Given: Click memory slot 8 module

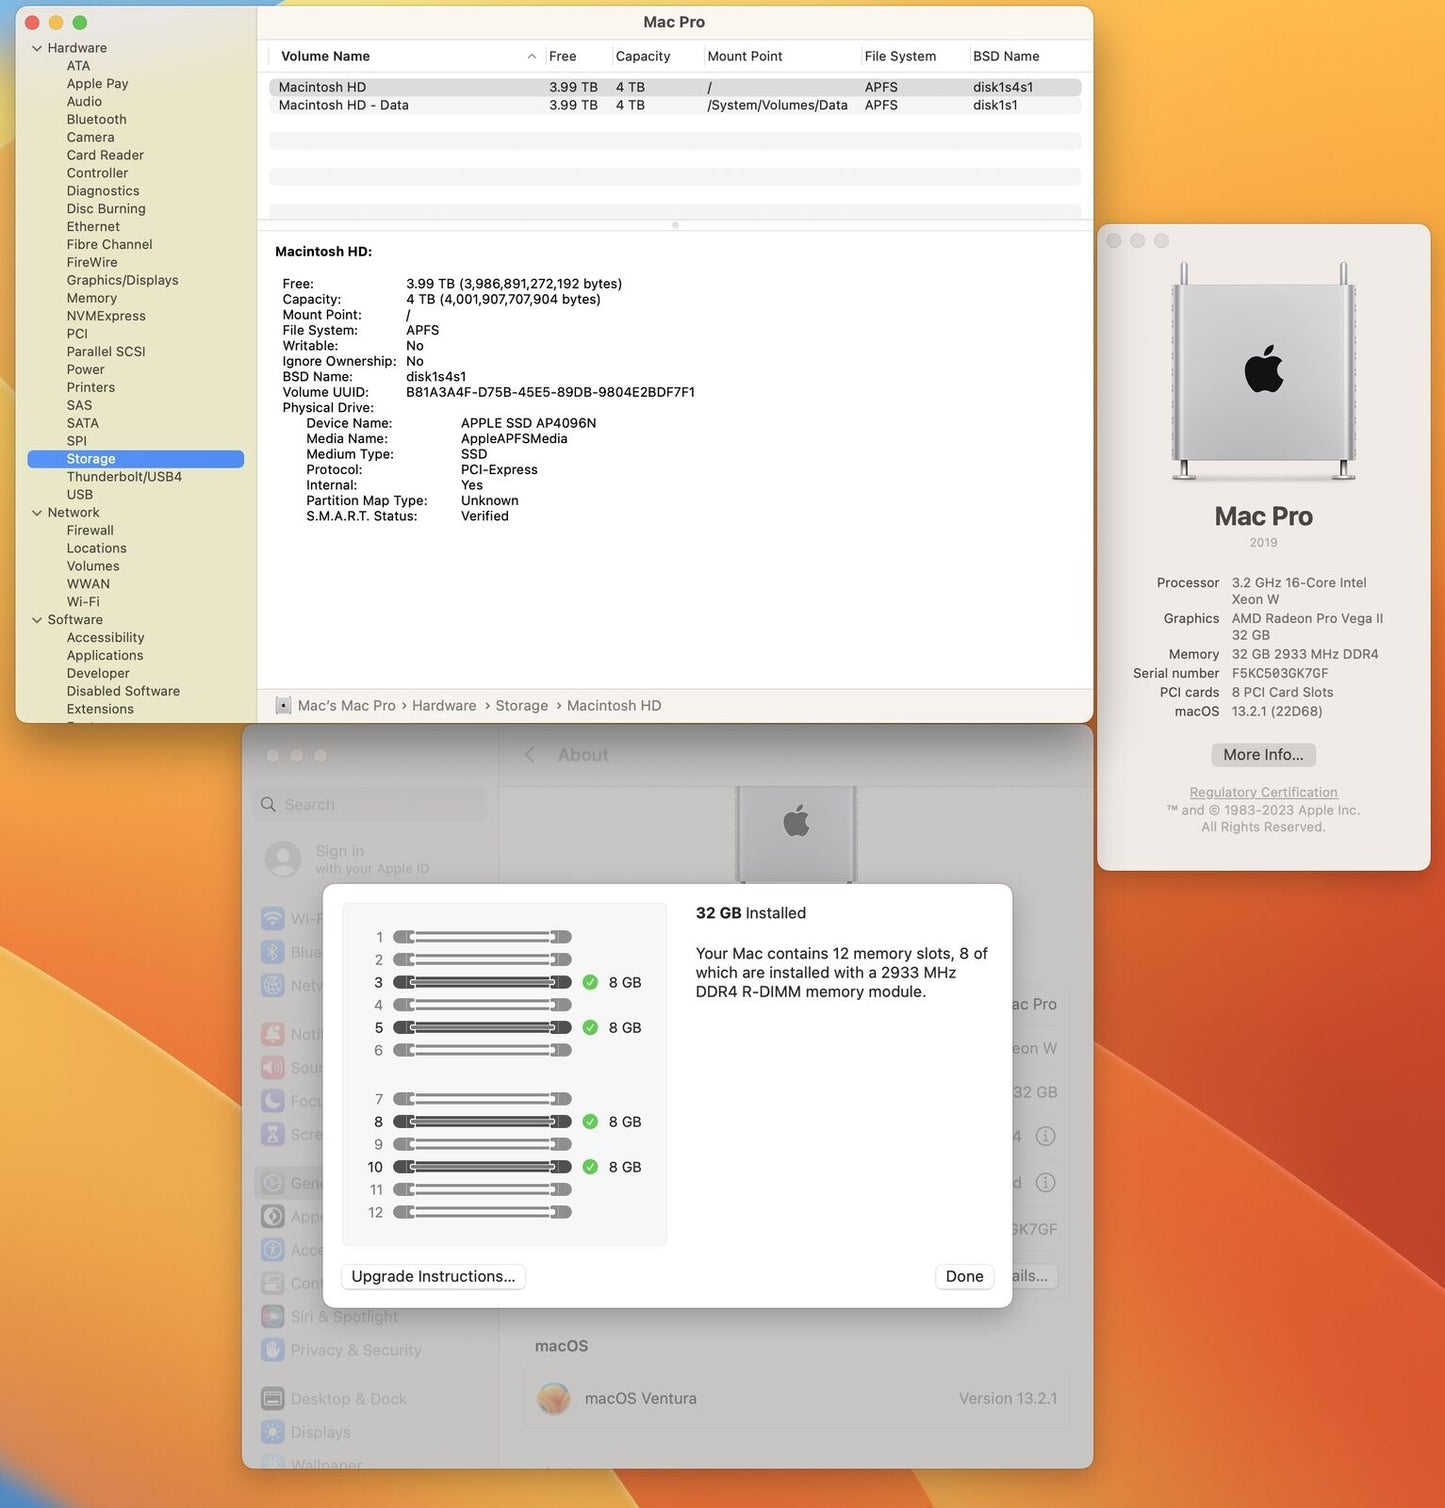Looking at the screenshot, I should coord(482,1122).
